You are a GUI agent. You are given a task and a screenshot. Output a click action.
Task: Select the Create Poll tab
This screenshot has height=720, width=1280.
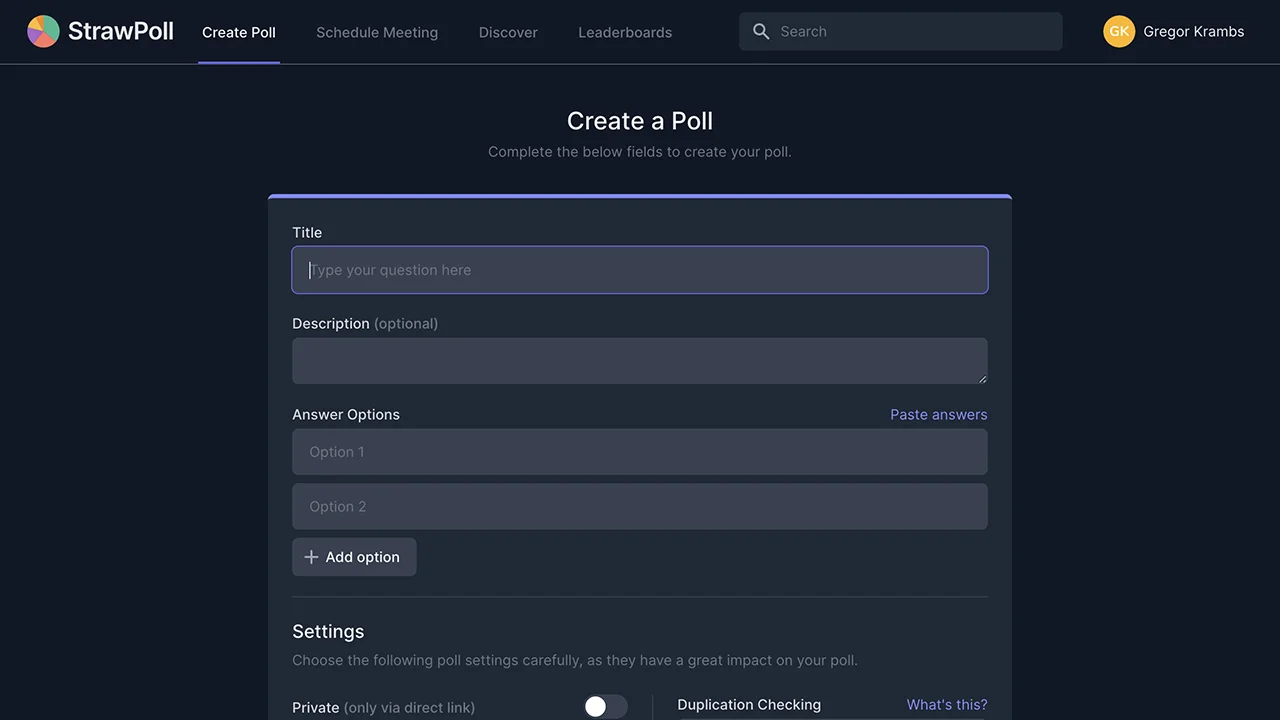(x=238, y=32)
